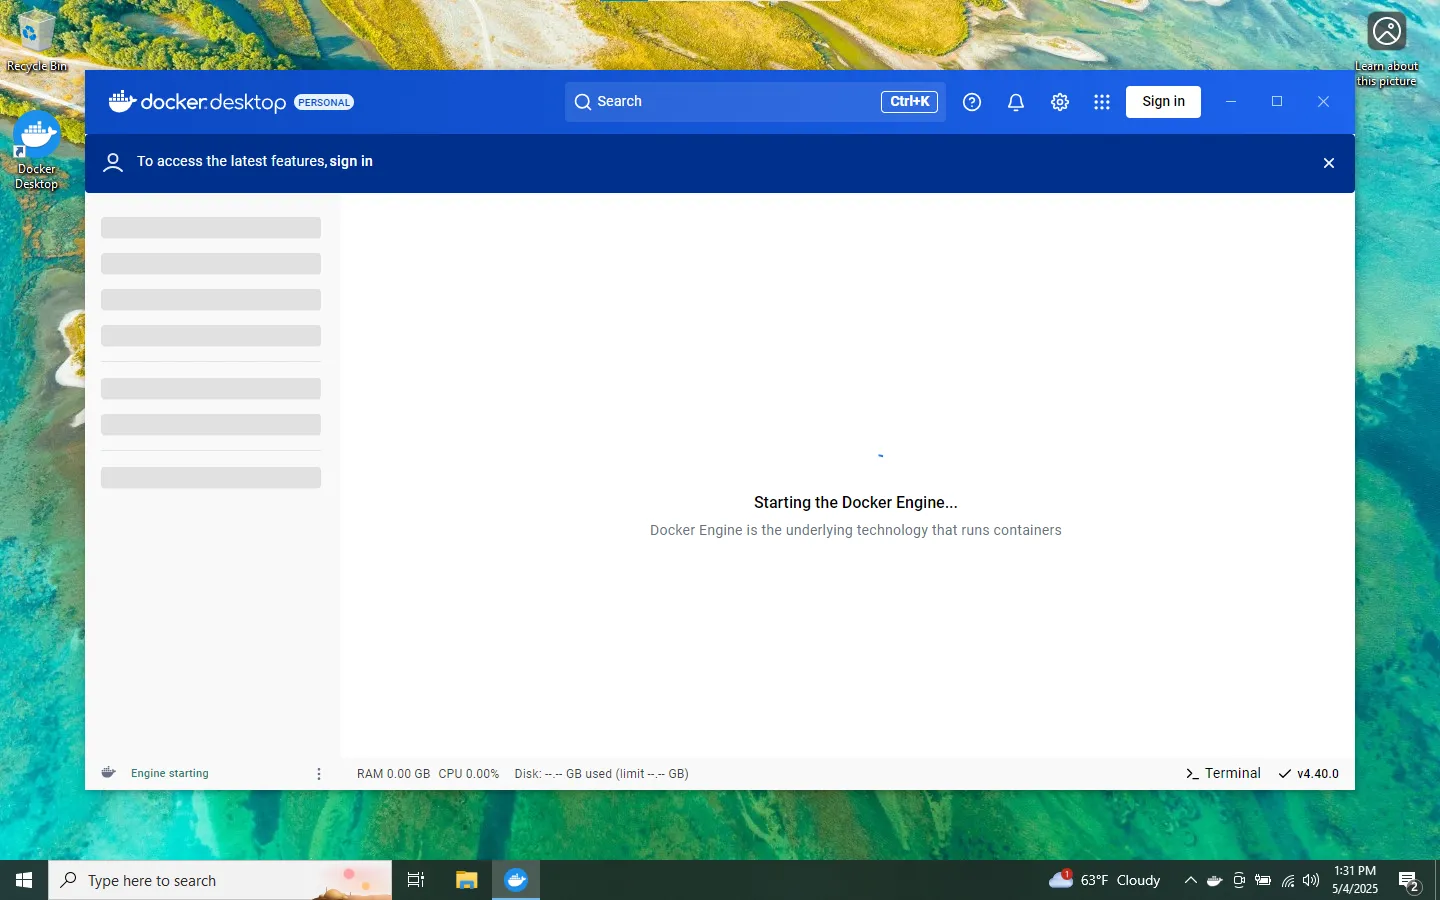The height and width of the screenshot is (900, 1440).
Task: Open Docker Desktop settings gear icon
Action: 1060,101
